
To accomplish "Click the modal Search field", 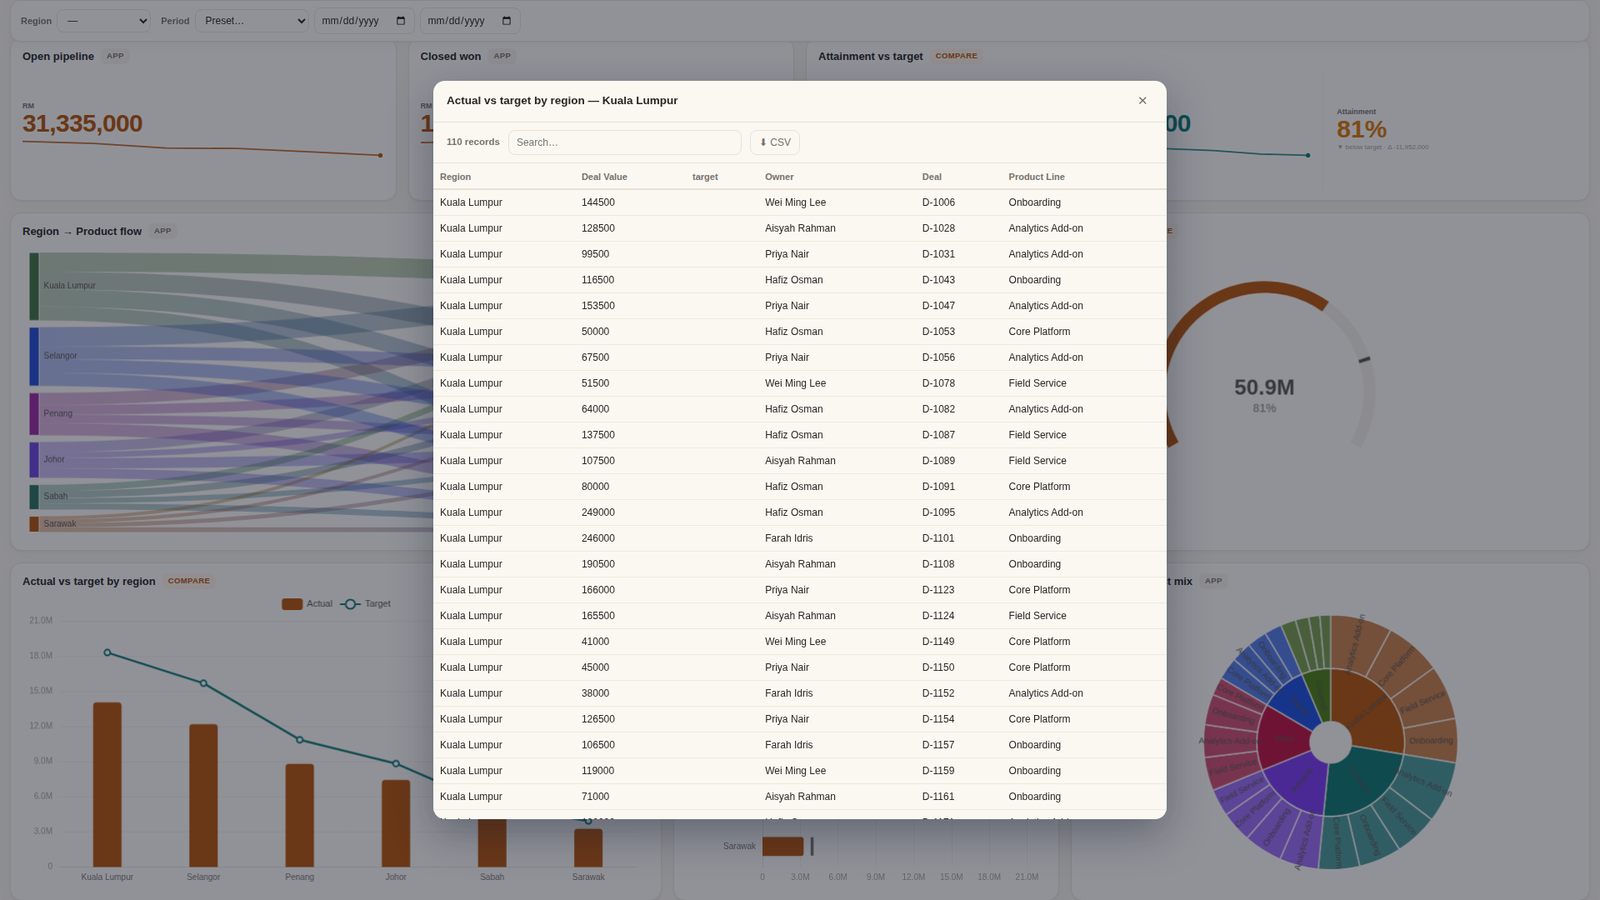I will coord(624,142).
